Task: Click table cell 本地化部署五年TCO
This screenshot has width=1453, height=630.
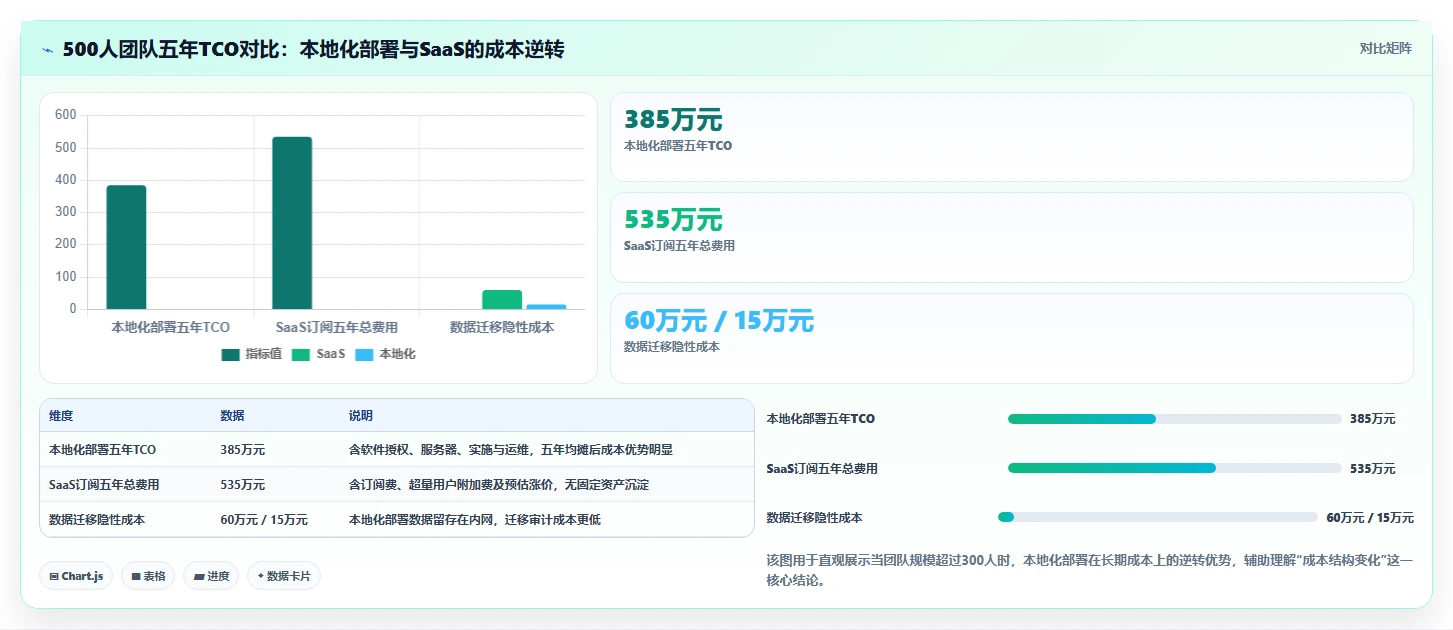Action: point(102,450)
